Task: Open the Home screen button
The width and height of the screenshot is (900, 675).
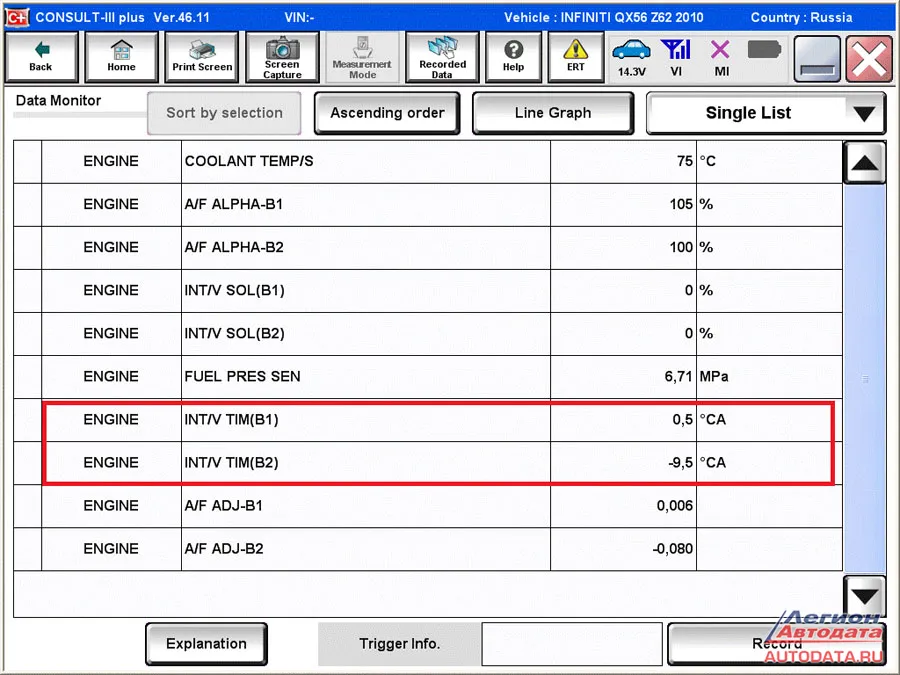Action: click(121, 57)
